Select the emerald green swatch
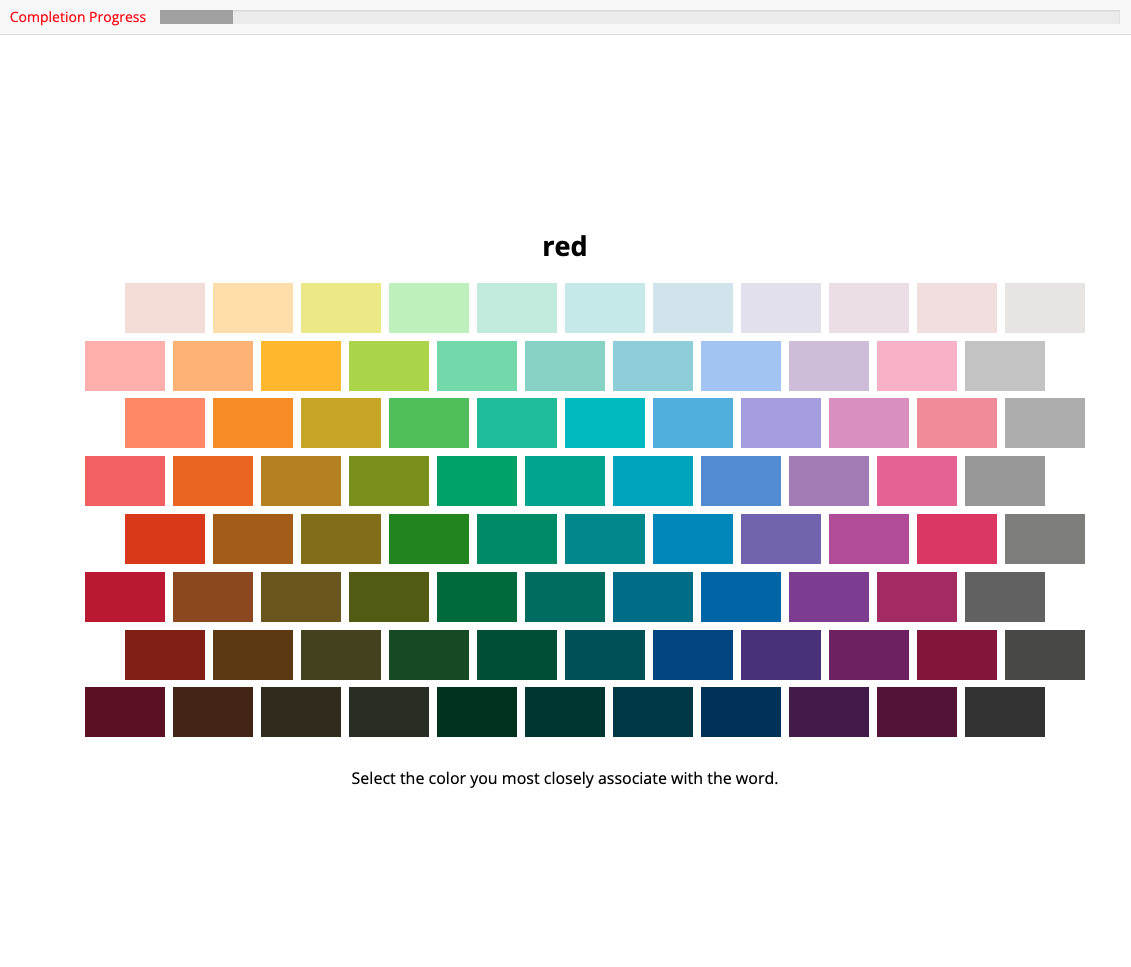The height and width of the screenshot is (967, 1131). [477, 481]
